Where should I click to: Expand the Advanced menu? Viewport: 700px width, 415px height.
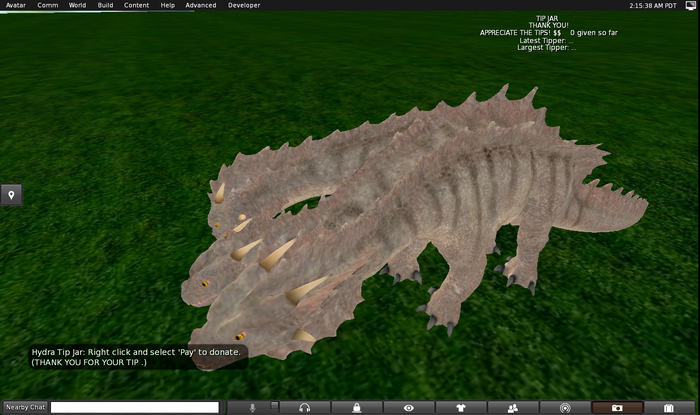pos(200,5)
